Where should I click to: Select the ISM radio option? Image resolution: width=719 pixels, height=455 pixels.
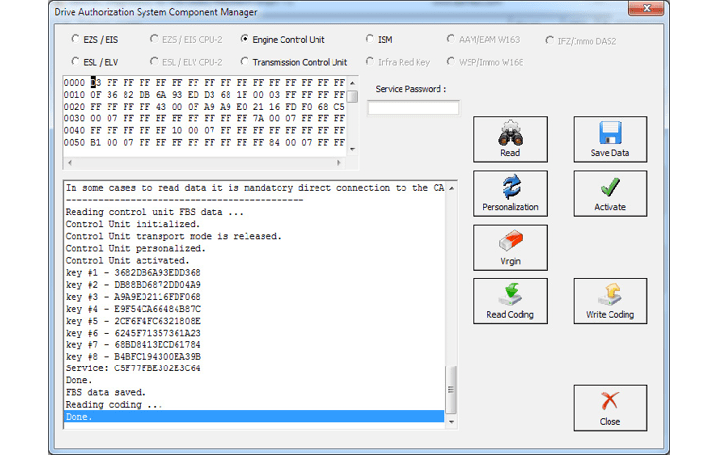(x=369, y=40)
